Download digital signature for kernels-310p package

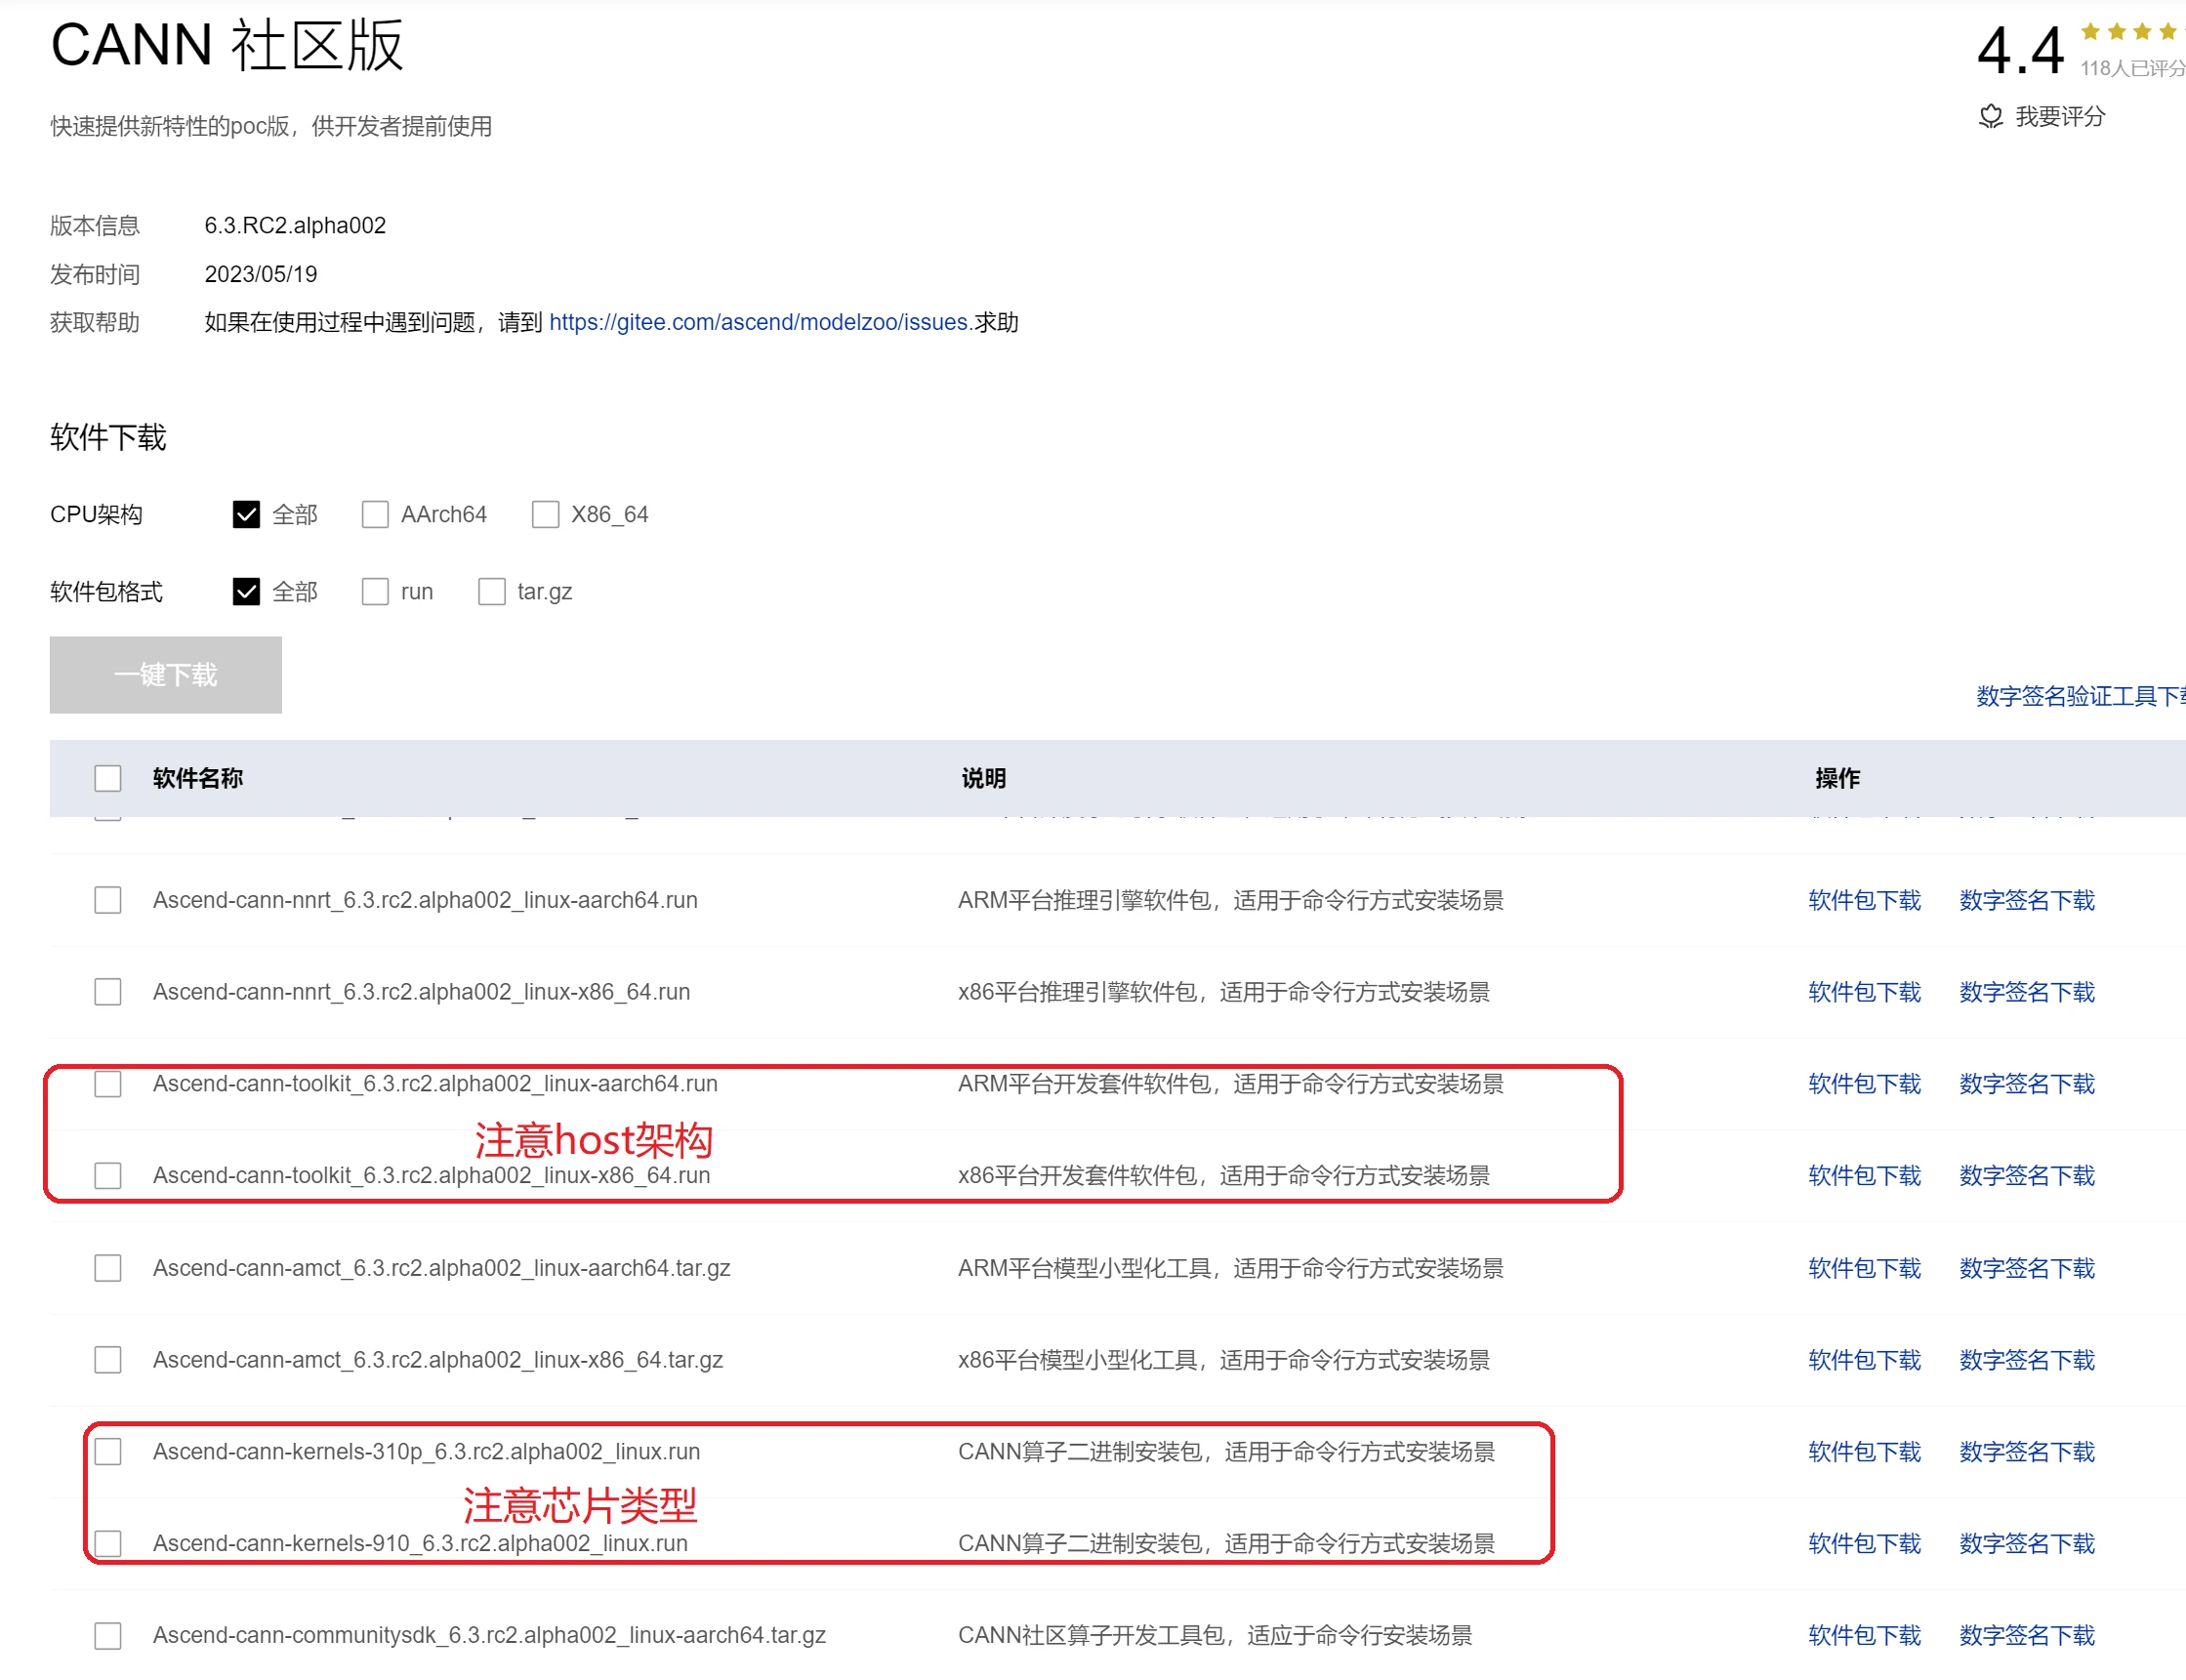(x=2026, y=1452)
